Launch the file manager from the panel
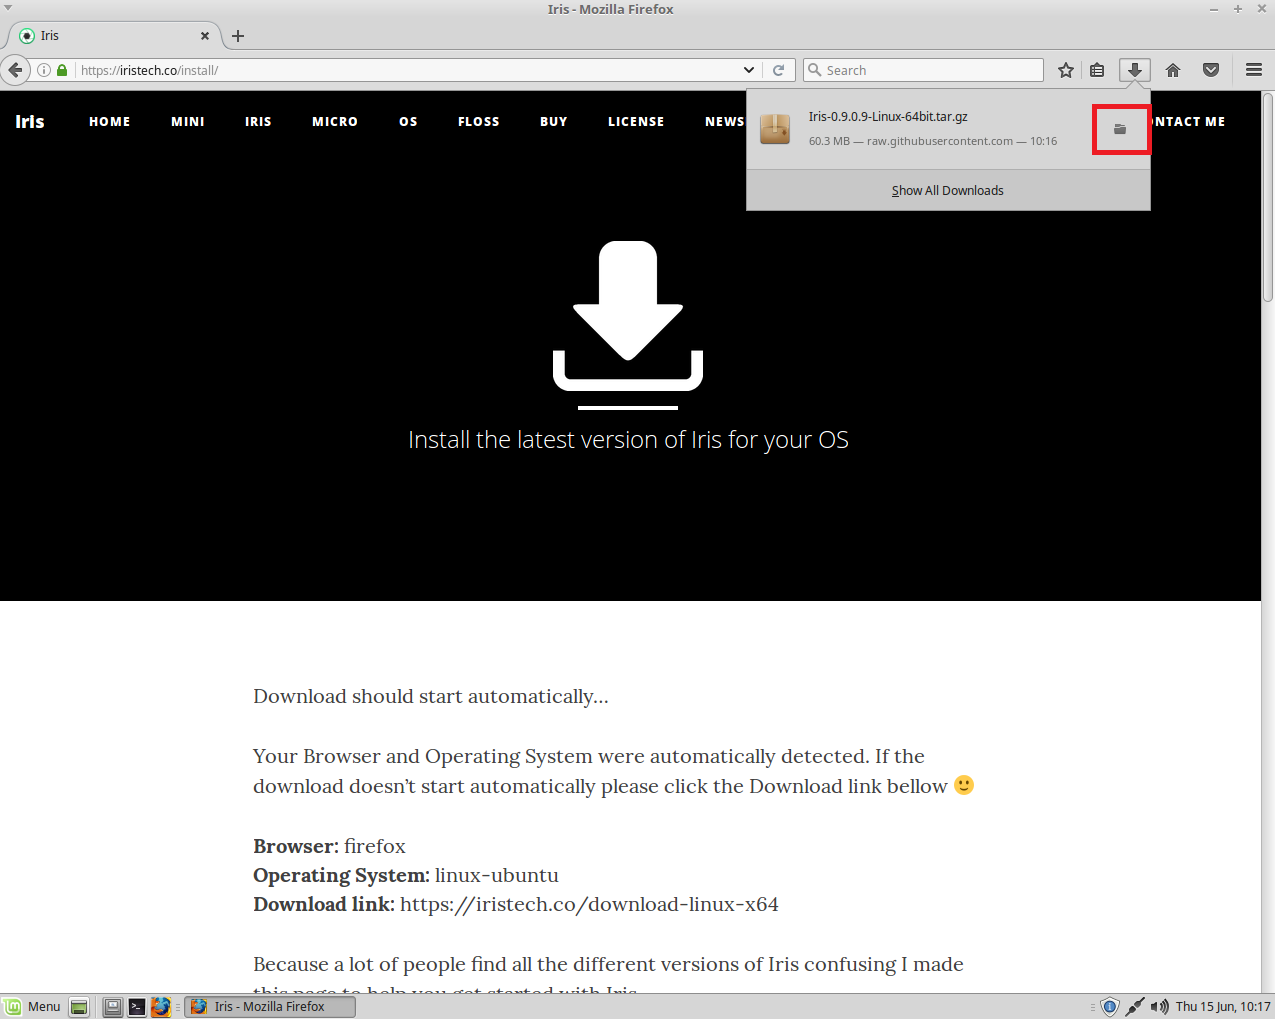 pyautogui.click(x=113, y=1007)
